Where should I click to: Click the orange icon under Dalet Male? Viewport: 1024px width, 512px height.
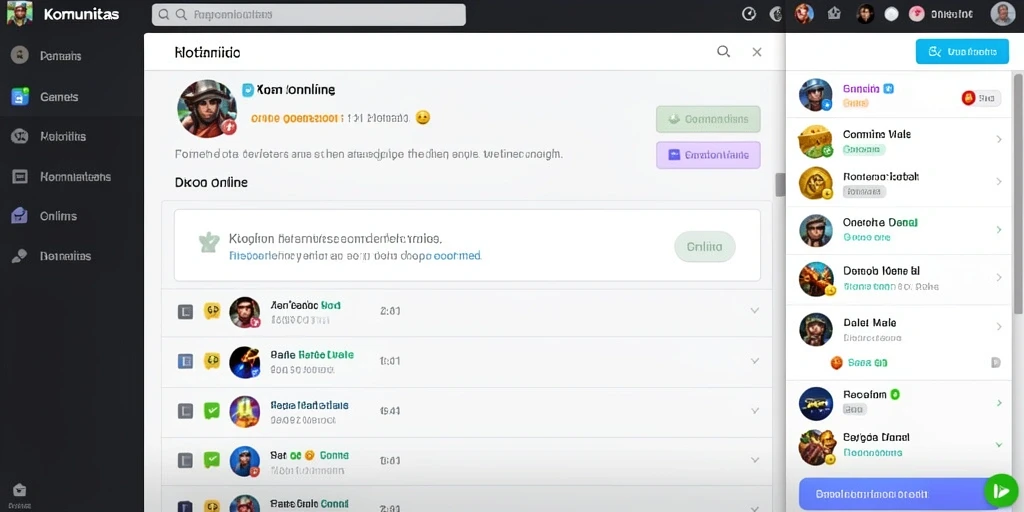click(x=837, y=362)
